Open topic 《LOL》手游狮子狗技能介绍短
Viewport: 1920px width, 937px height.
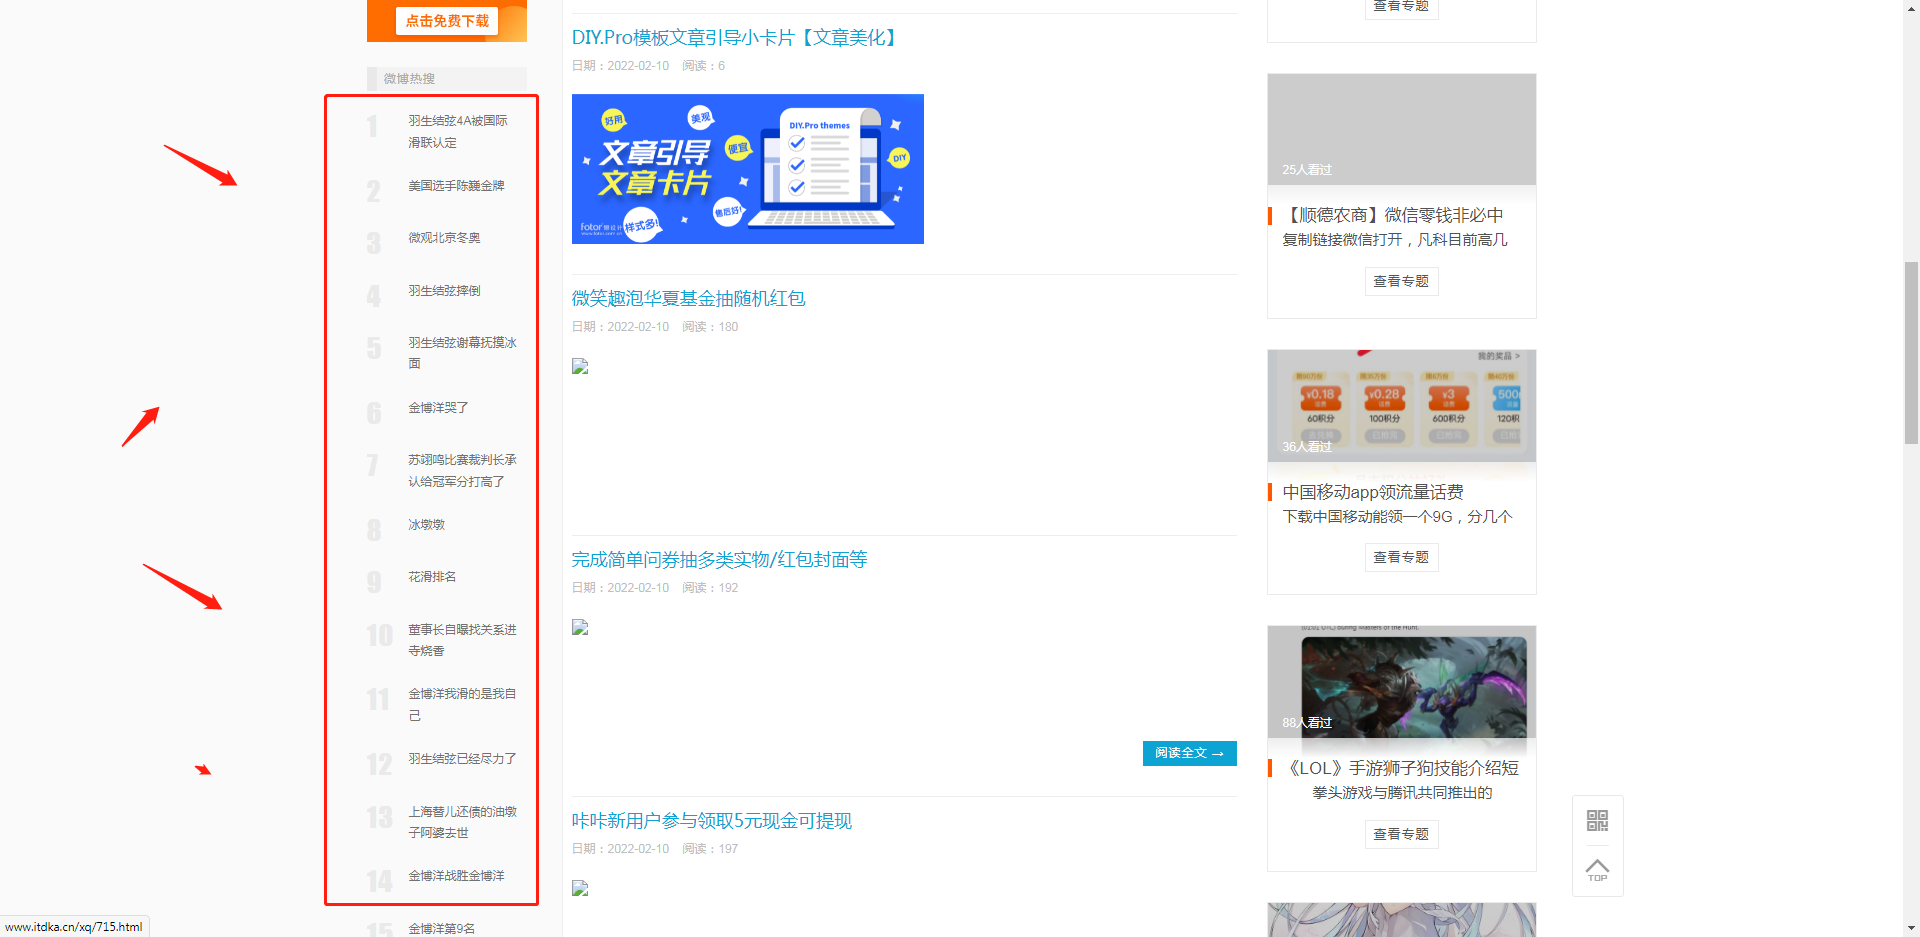click(x=1401, y=768)
